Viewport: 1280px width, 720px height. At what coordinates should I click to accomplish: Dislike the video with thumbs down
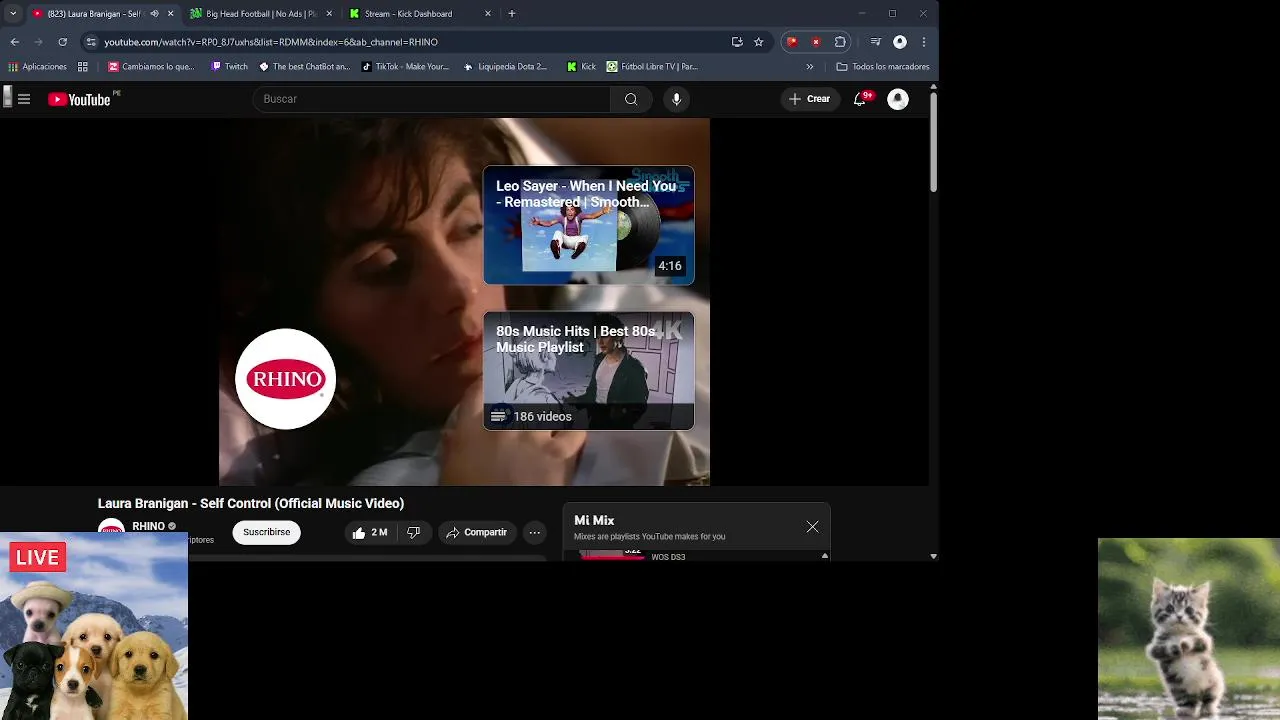[x=413, y=533]
